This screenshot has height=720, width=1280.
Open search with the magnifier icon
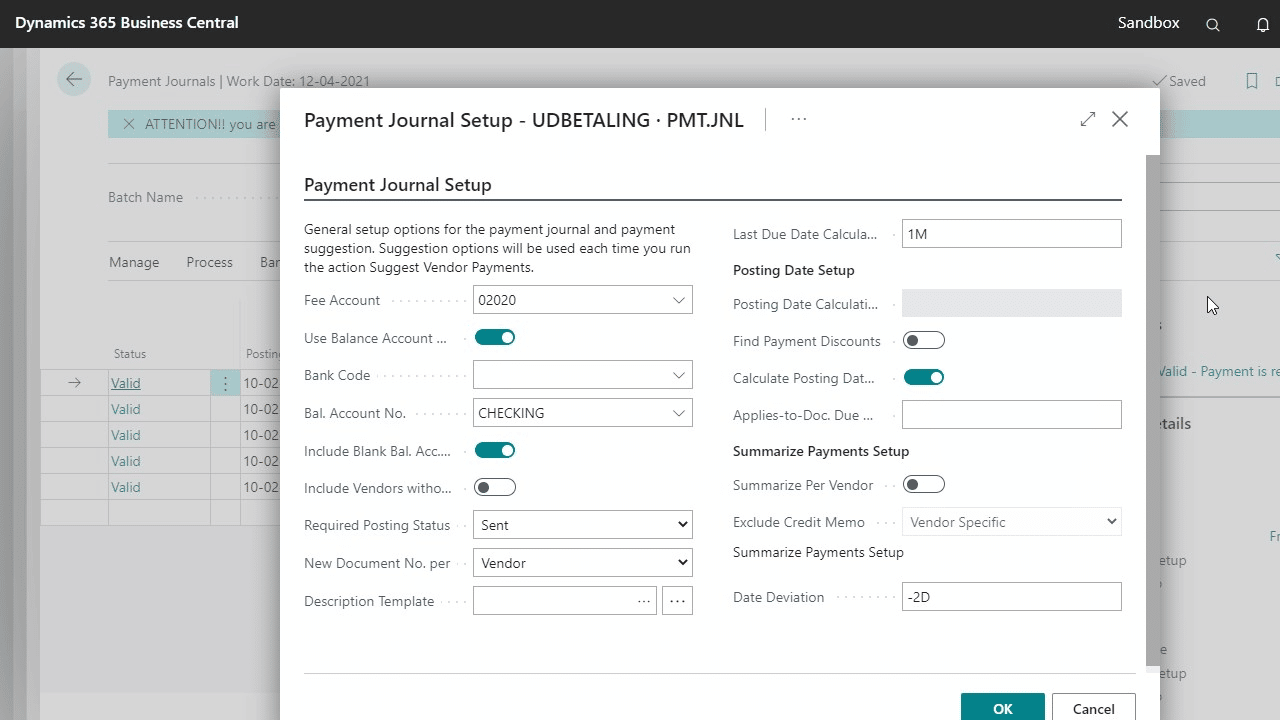pyautogui.click(x=1211, y=22)
